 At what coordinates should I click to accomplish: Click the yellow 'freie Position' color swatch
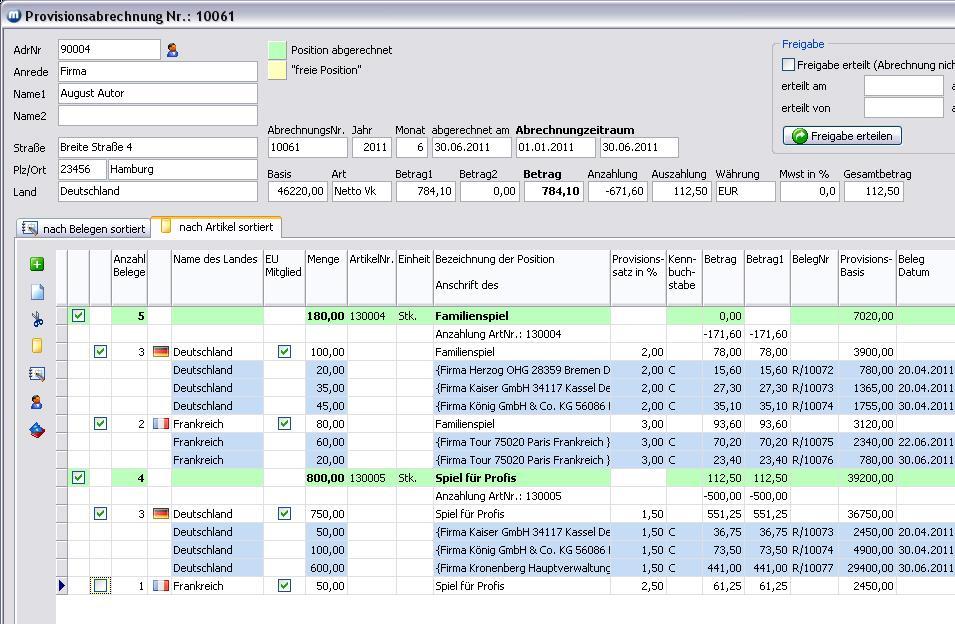277,70
